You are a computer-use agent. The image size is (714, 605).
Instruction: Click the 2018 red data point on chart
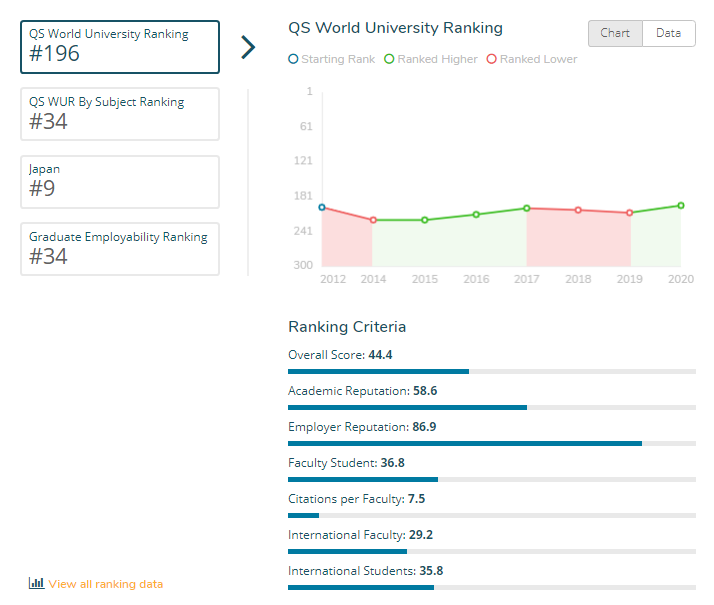coord(578,210)
